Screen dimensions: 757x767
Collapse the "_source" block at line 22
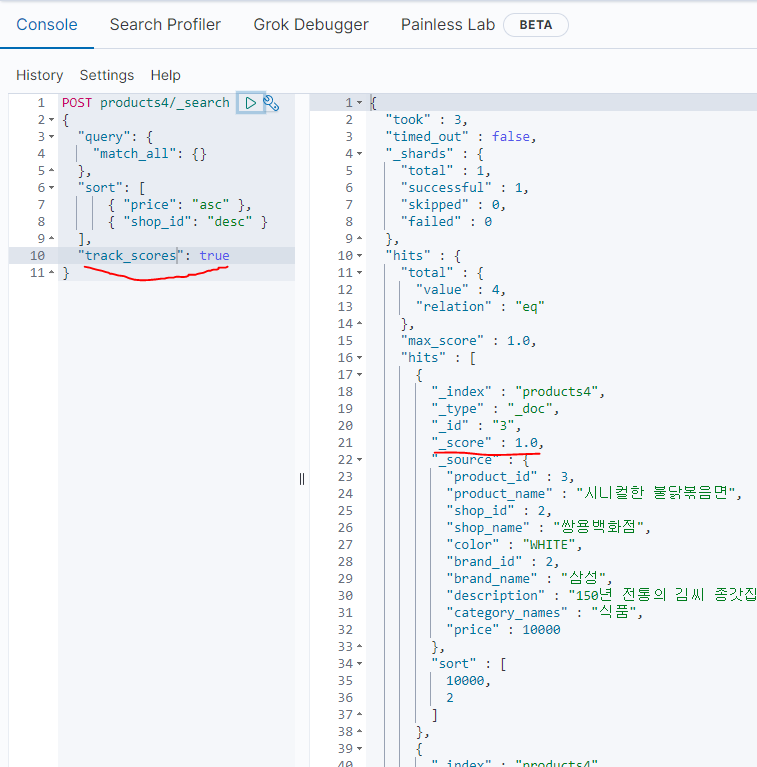tap(359, 460)
